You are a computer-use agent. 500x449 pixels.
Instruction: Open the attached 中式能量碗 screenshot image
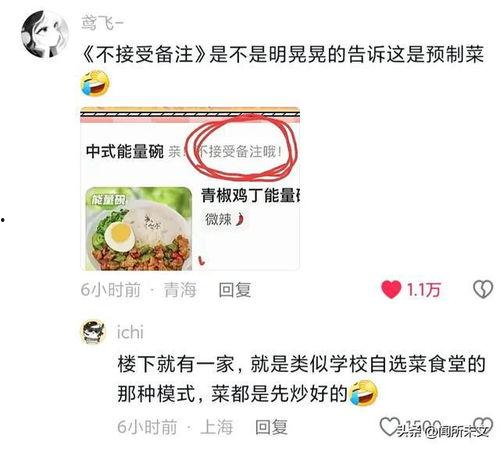[x=190, y=189]
